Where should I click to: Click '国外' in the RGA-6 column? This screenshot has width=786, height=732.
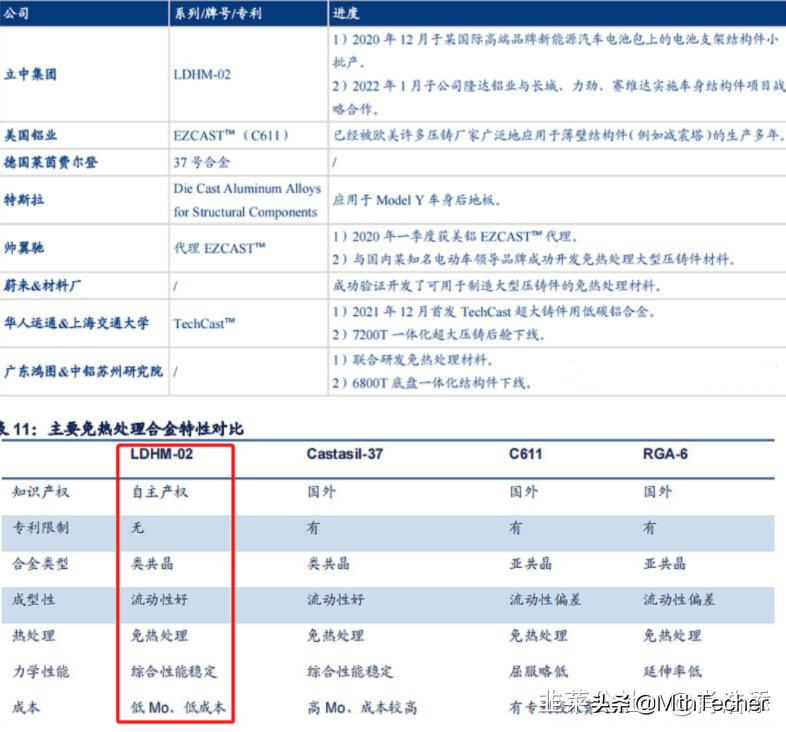tap(657, 491)
